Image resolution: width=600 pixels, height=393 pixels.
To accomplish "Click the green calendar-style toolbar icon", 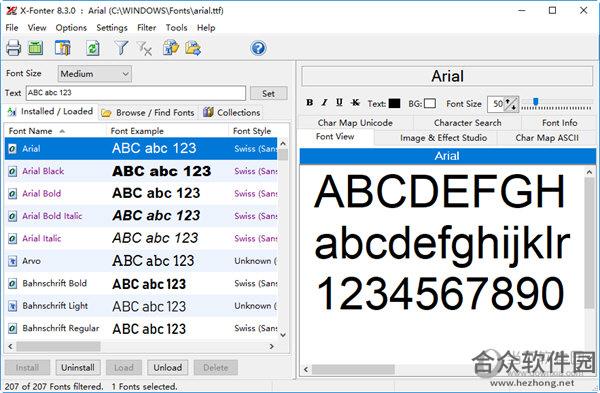I will tap(36, 48).
